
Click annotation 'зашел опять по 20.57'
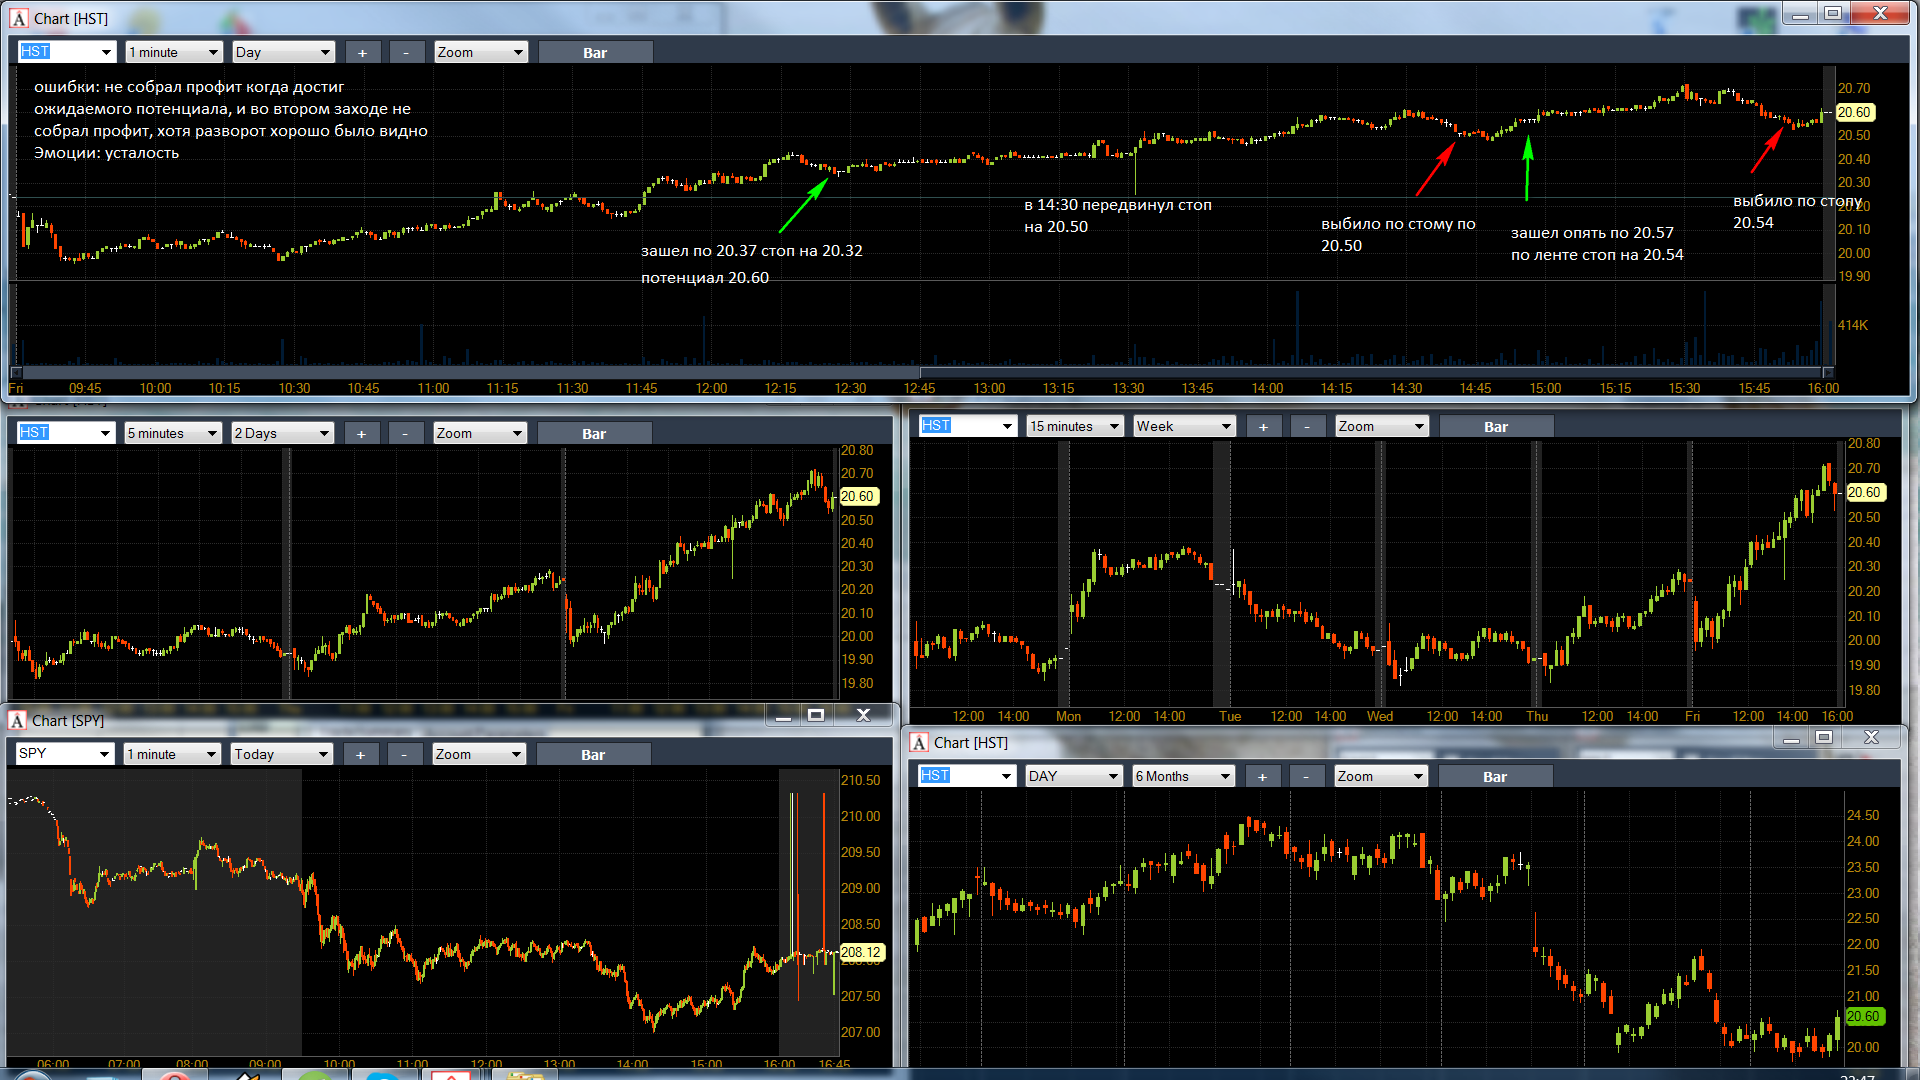[1592, 233]
